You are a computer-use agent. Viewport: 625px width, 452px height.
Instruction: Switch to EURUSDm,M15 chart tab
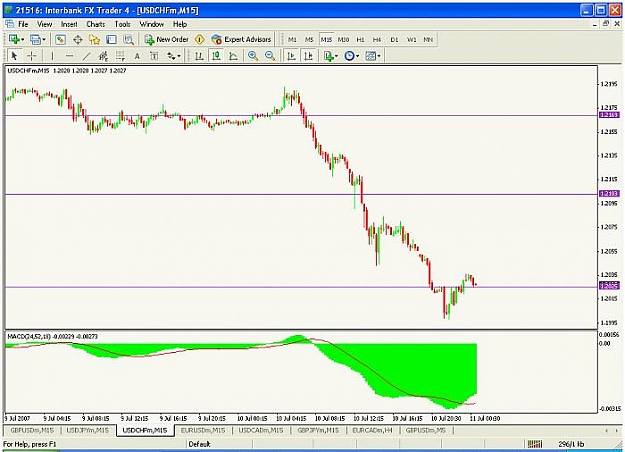click(x=203, y=430)
